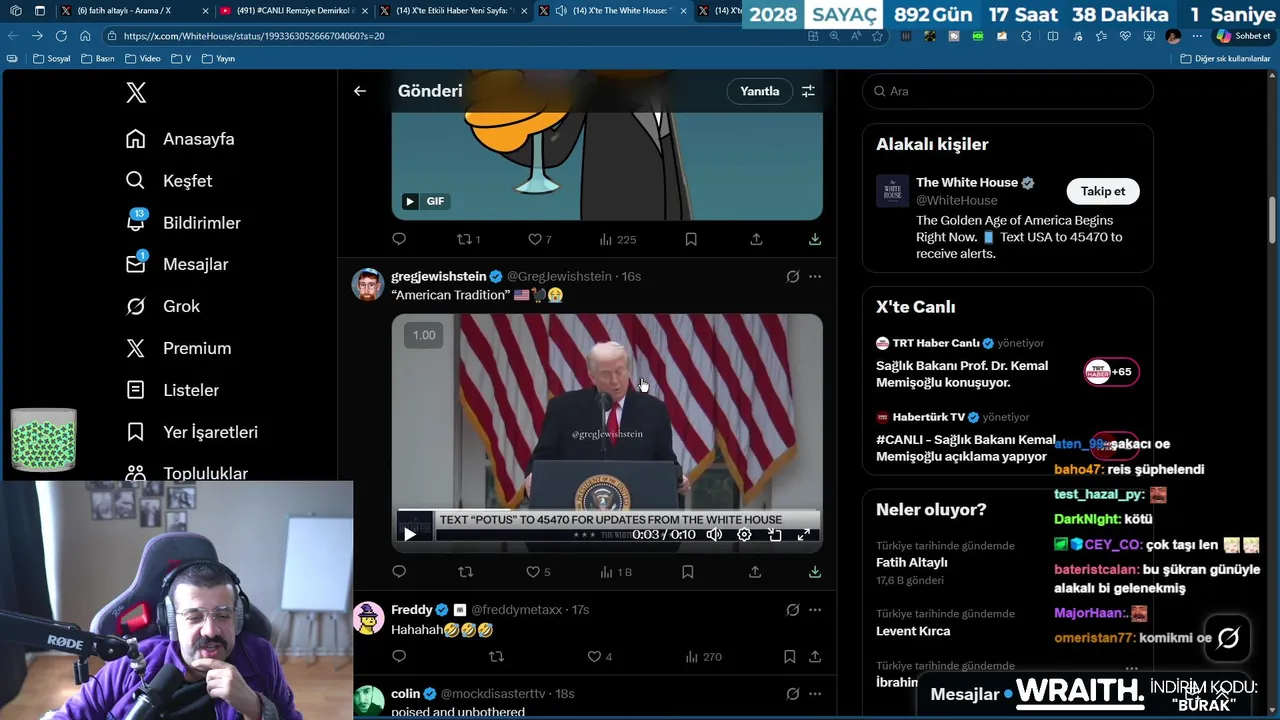Click Grok explain icon on gregjewishstein post
Image resolution: width=1280 pixels, height=720 pixels.
pos(793,276)
